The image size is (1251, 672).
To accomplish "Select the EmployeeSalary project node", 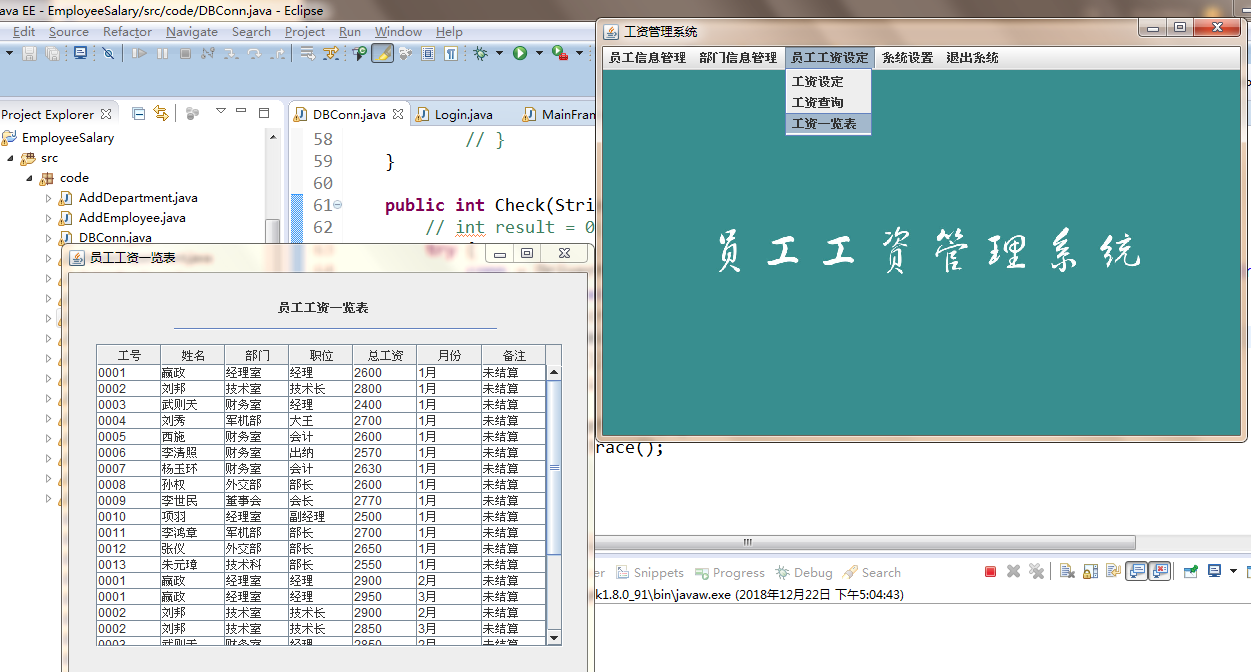I will coord(68,138).
